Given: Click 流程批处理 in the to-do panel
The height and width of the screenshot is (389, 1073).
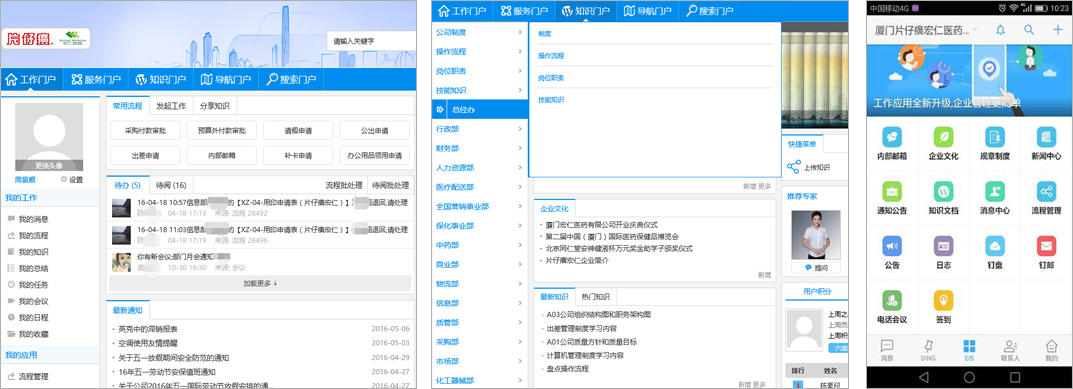Looking at the screenshot, I should click(344, 185).
